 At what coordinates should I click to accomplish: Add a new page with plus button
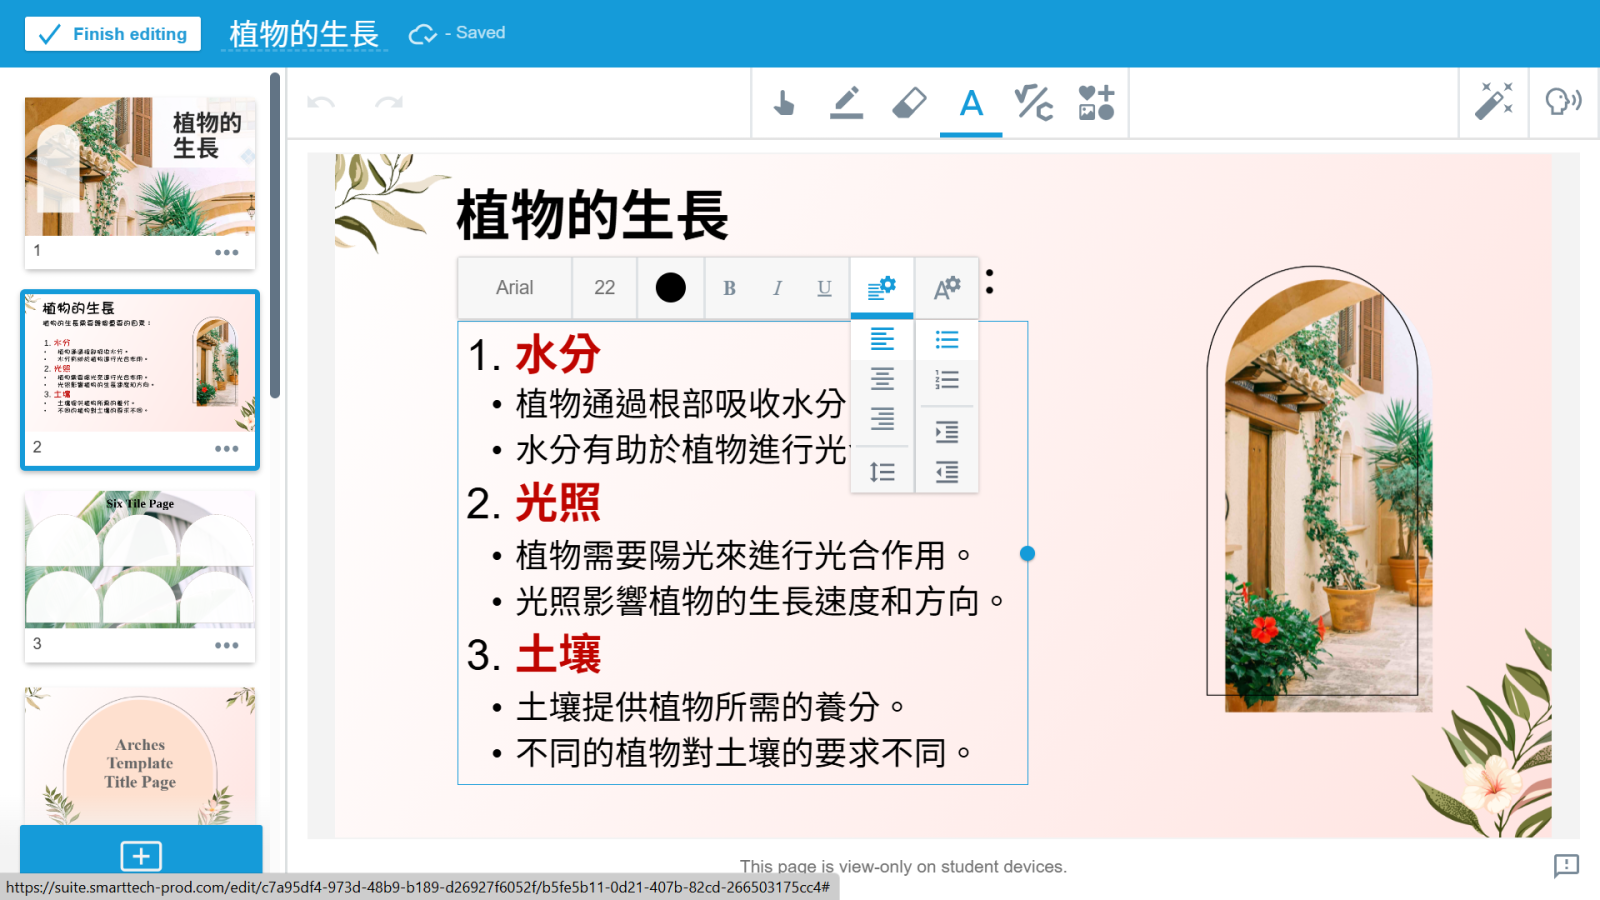pyautogui.click(x=141, y=855)
